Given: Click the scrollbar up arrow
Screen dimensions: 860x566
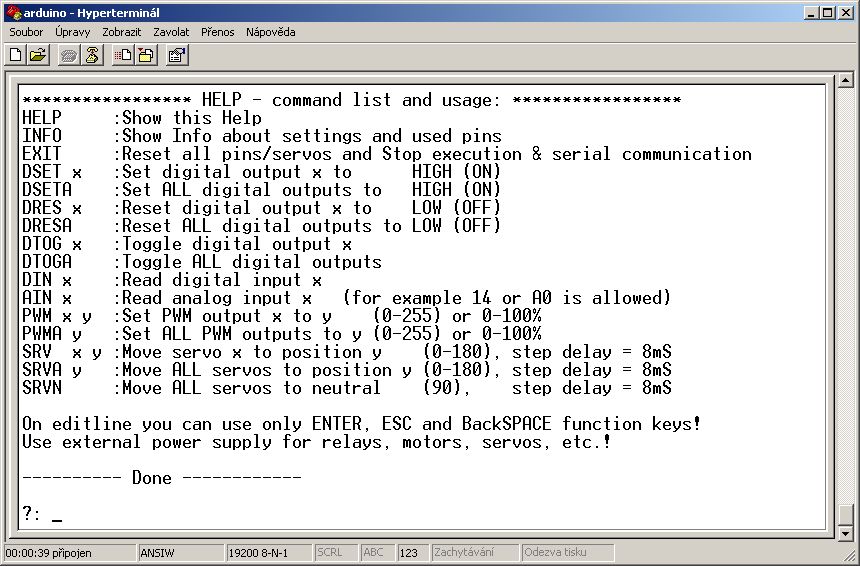Looking at the screenshot, I should [x=846, y=81].
